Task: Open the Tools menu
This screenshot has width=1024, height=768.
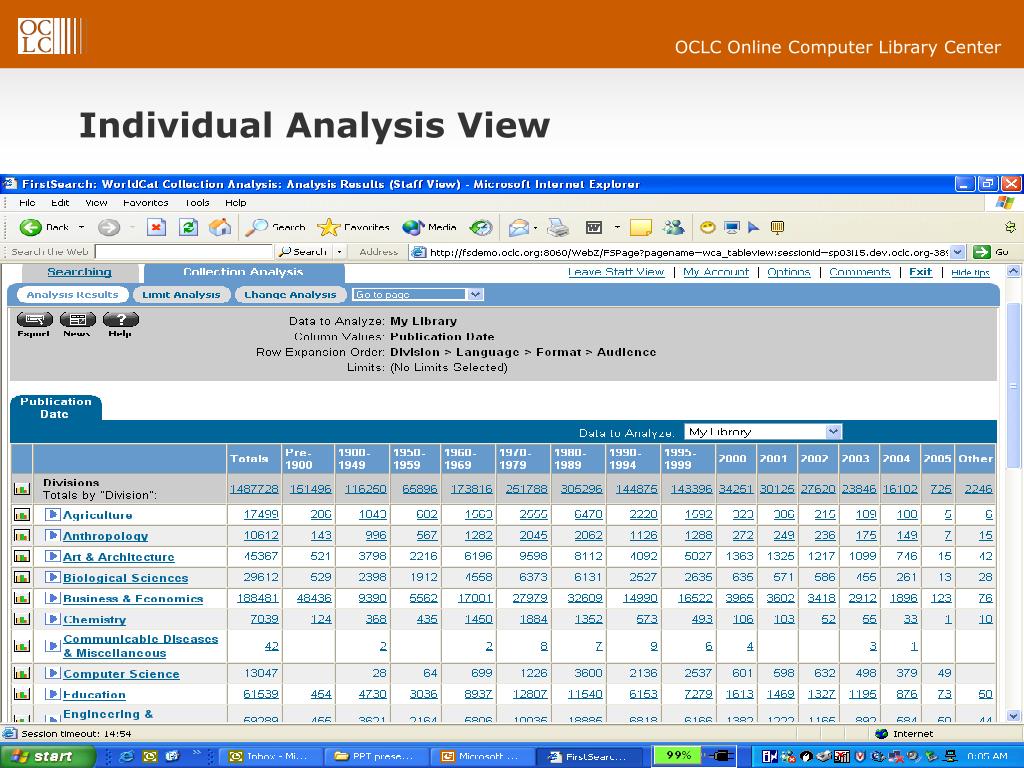Action: [197, 202]
